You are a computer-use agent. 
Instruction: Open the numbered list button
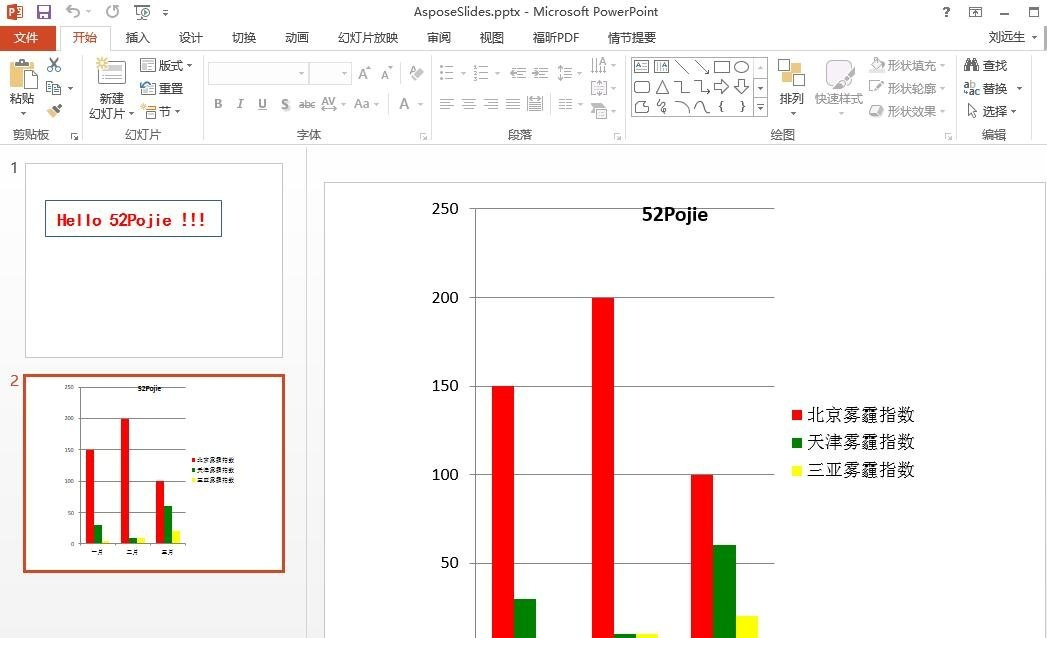point(481,72)
